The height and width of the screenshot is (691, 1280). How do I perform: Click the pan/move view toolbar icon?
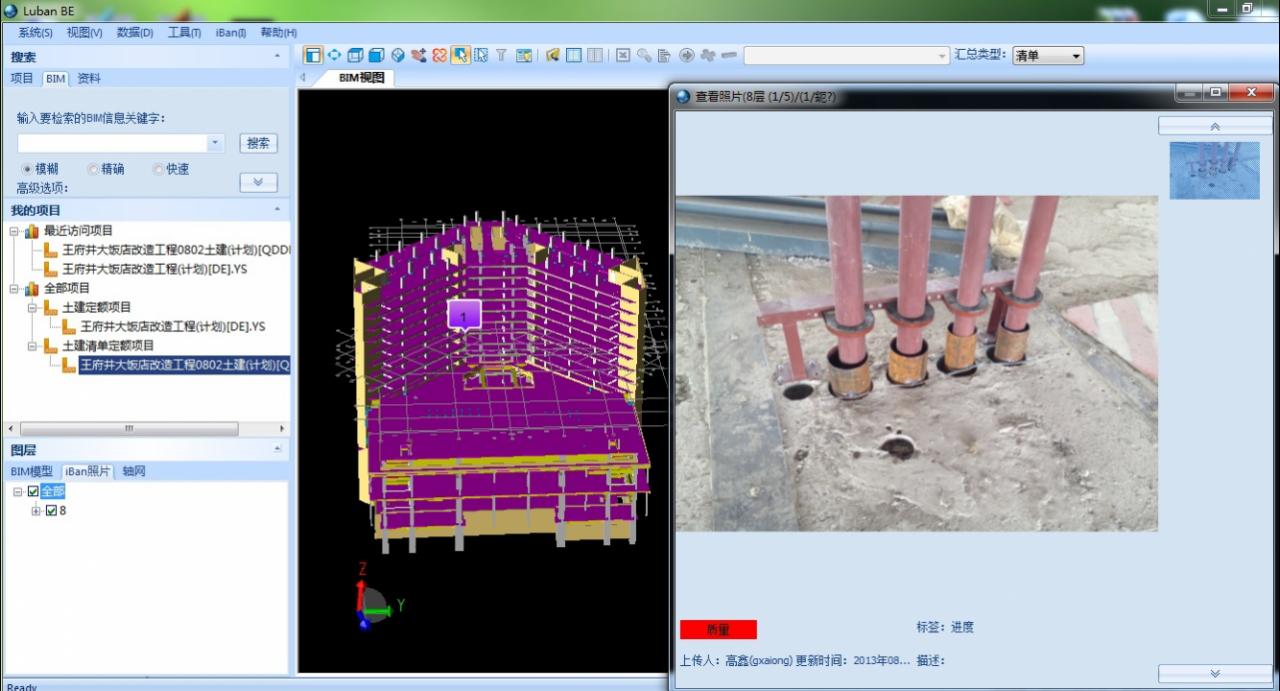pos(334,55)
